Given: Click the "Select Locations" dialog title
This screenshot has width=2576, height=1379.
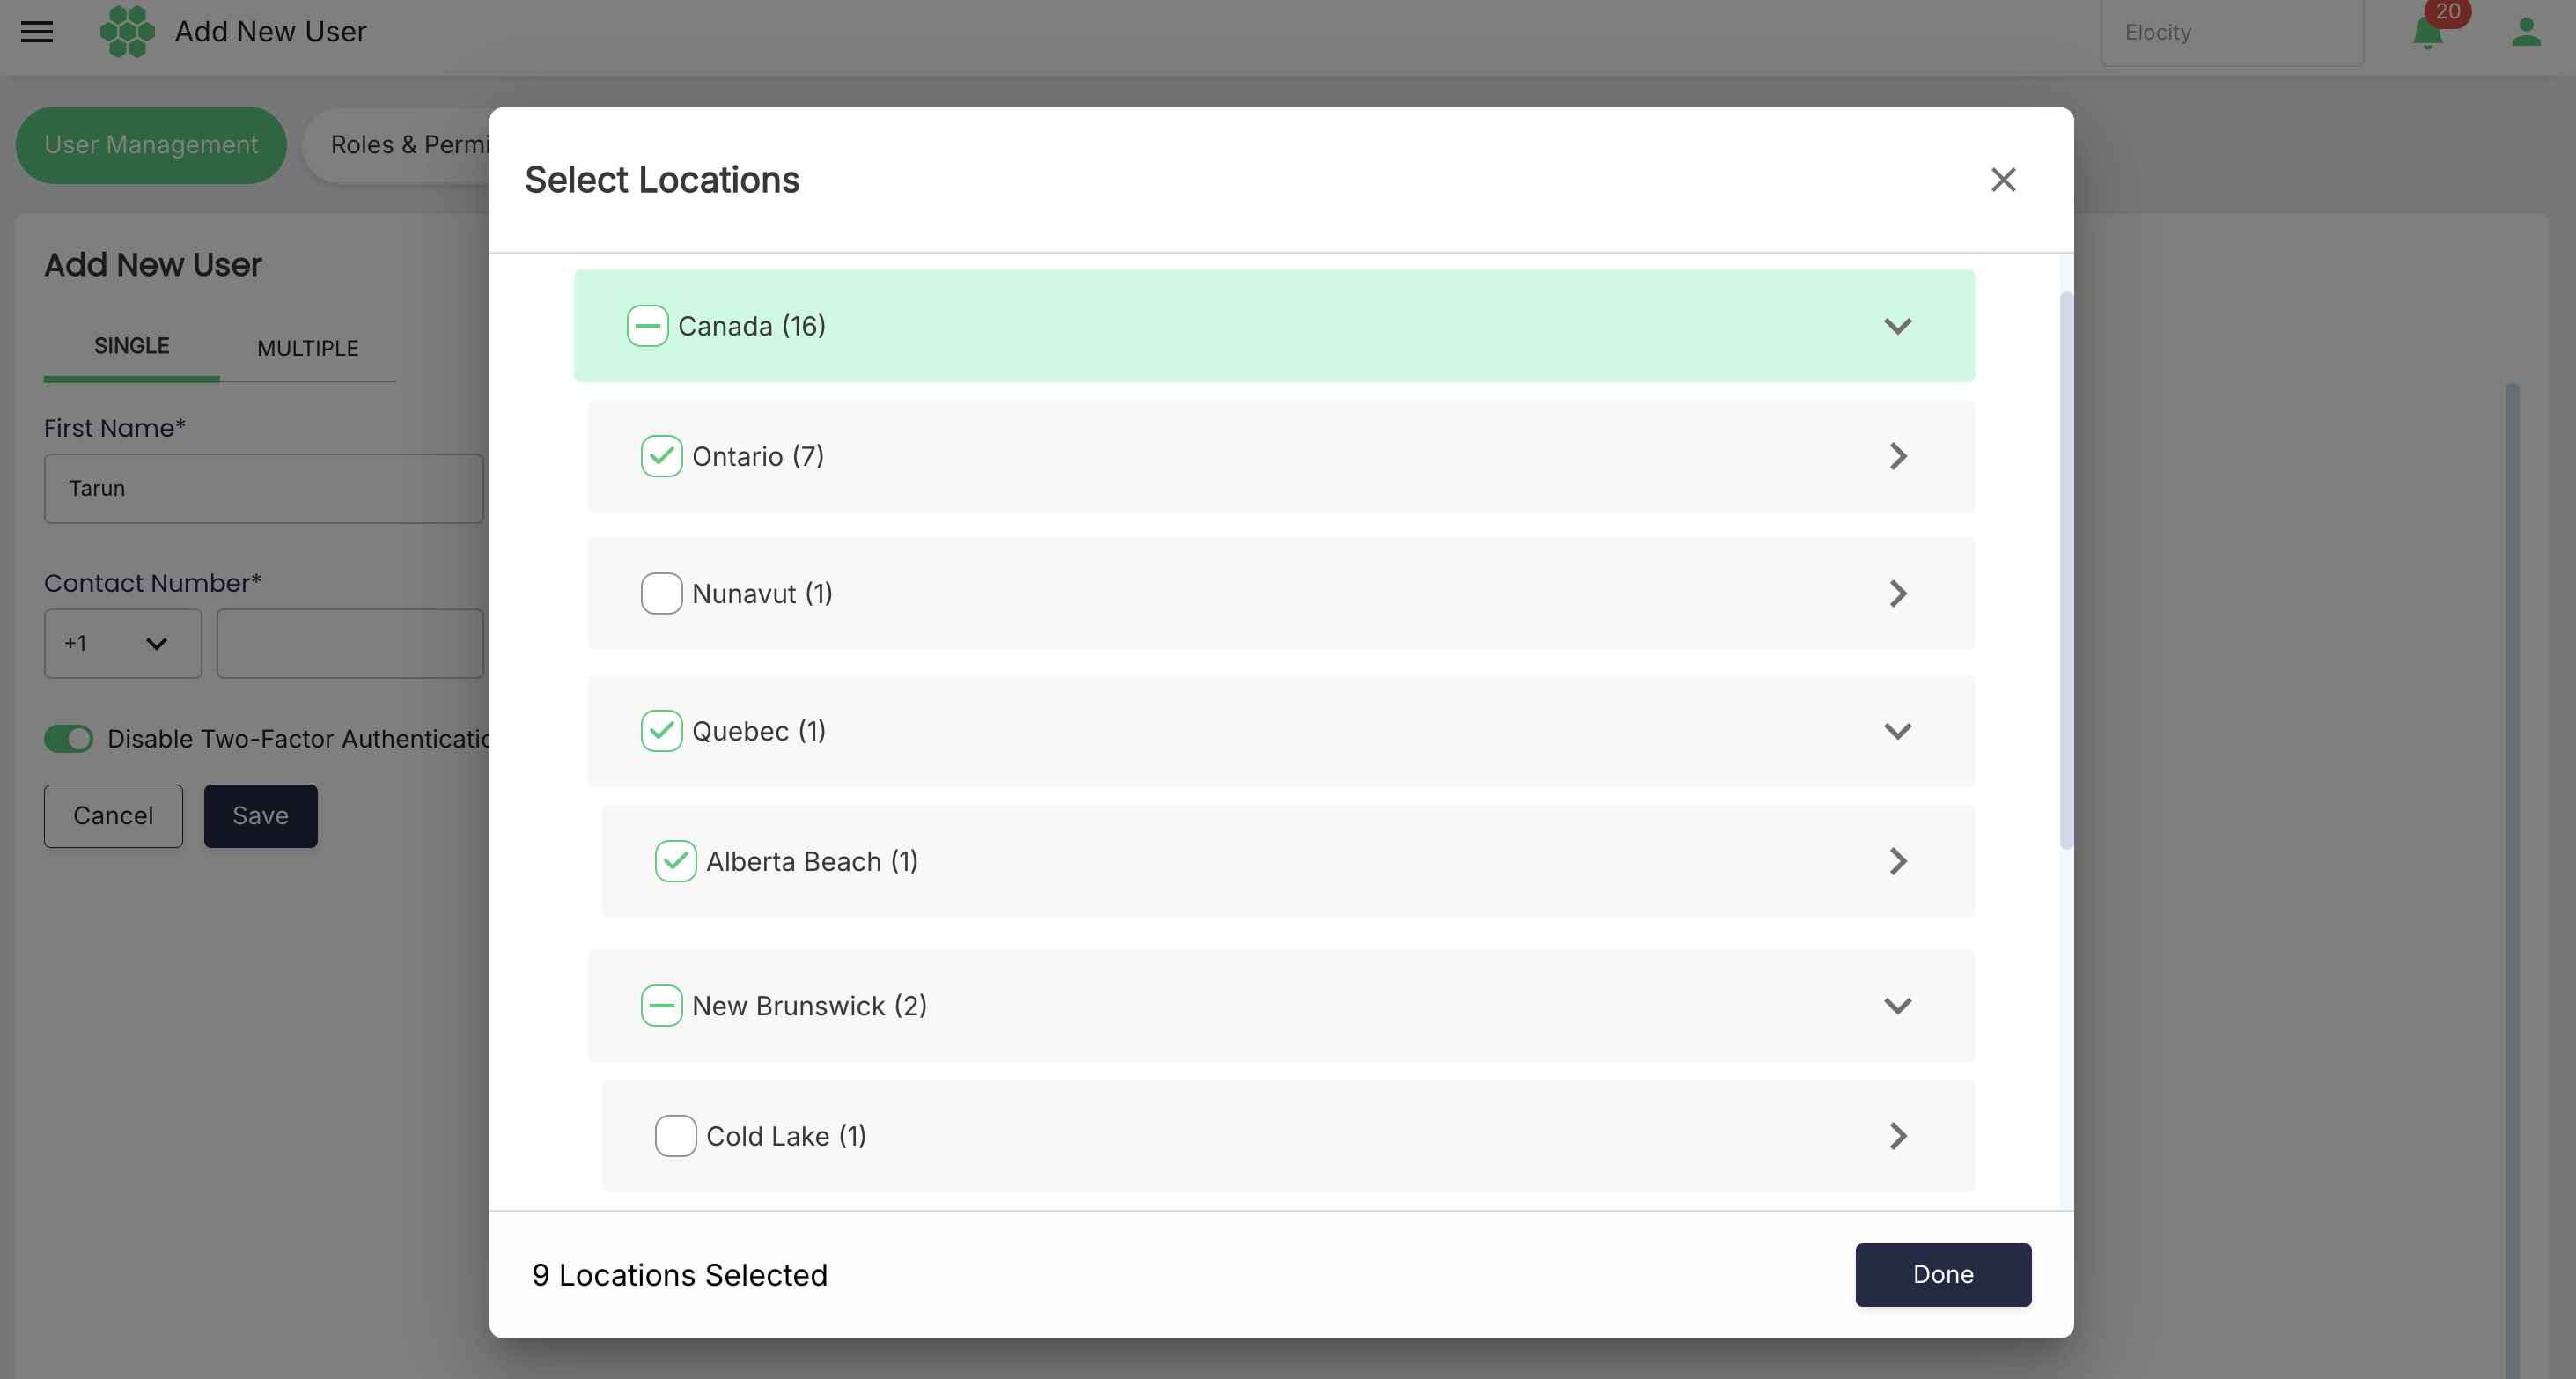Looking at the screenshot, I should [662, 180].
